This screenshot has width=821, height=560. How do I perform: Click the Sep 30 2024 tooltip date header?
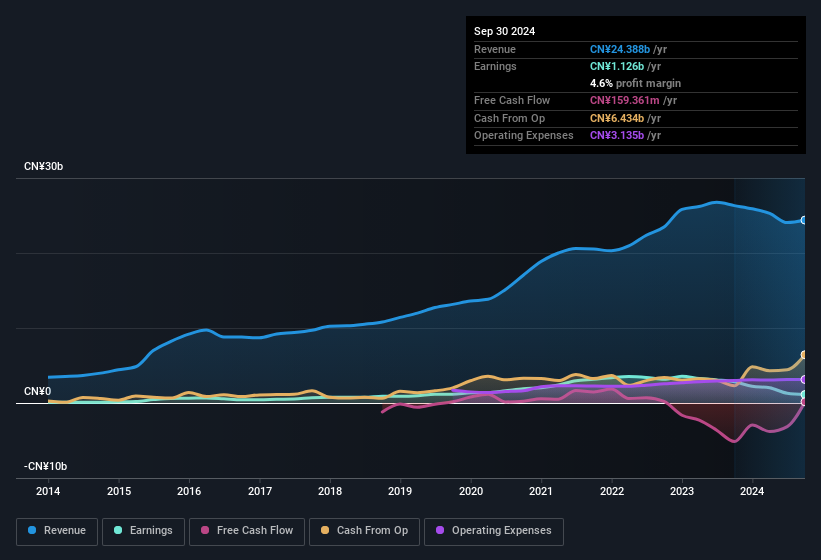pyautogui.click(x=504, y=31)
